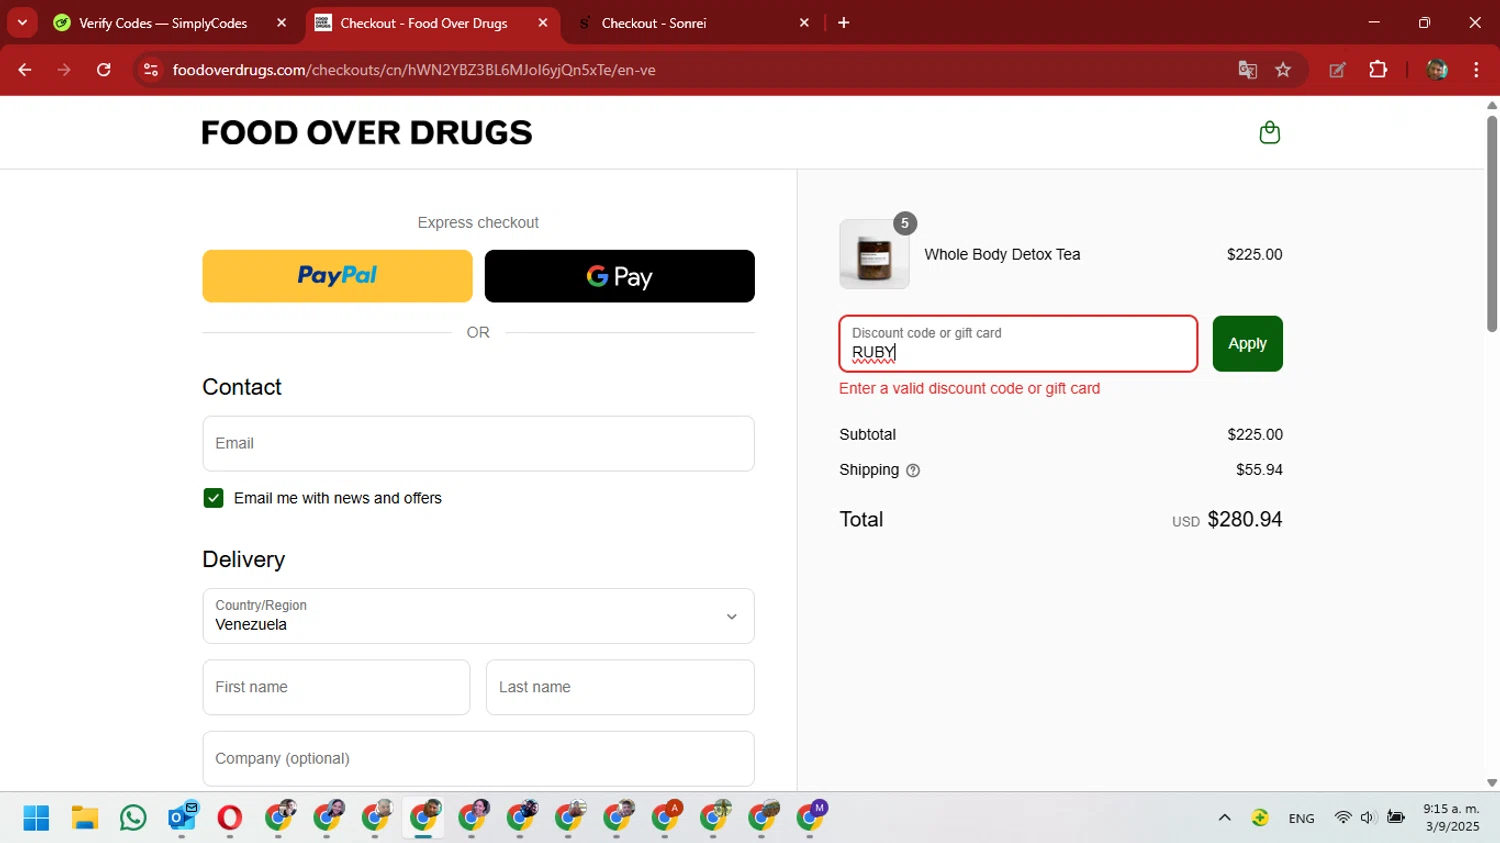Close the SimplyCodes tab
The height and width of the screenshot is (843, 1500).
(281, 23)
